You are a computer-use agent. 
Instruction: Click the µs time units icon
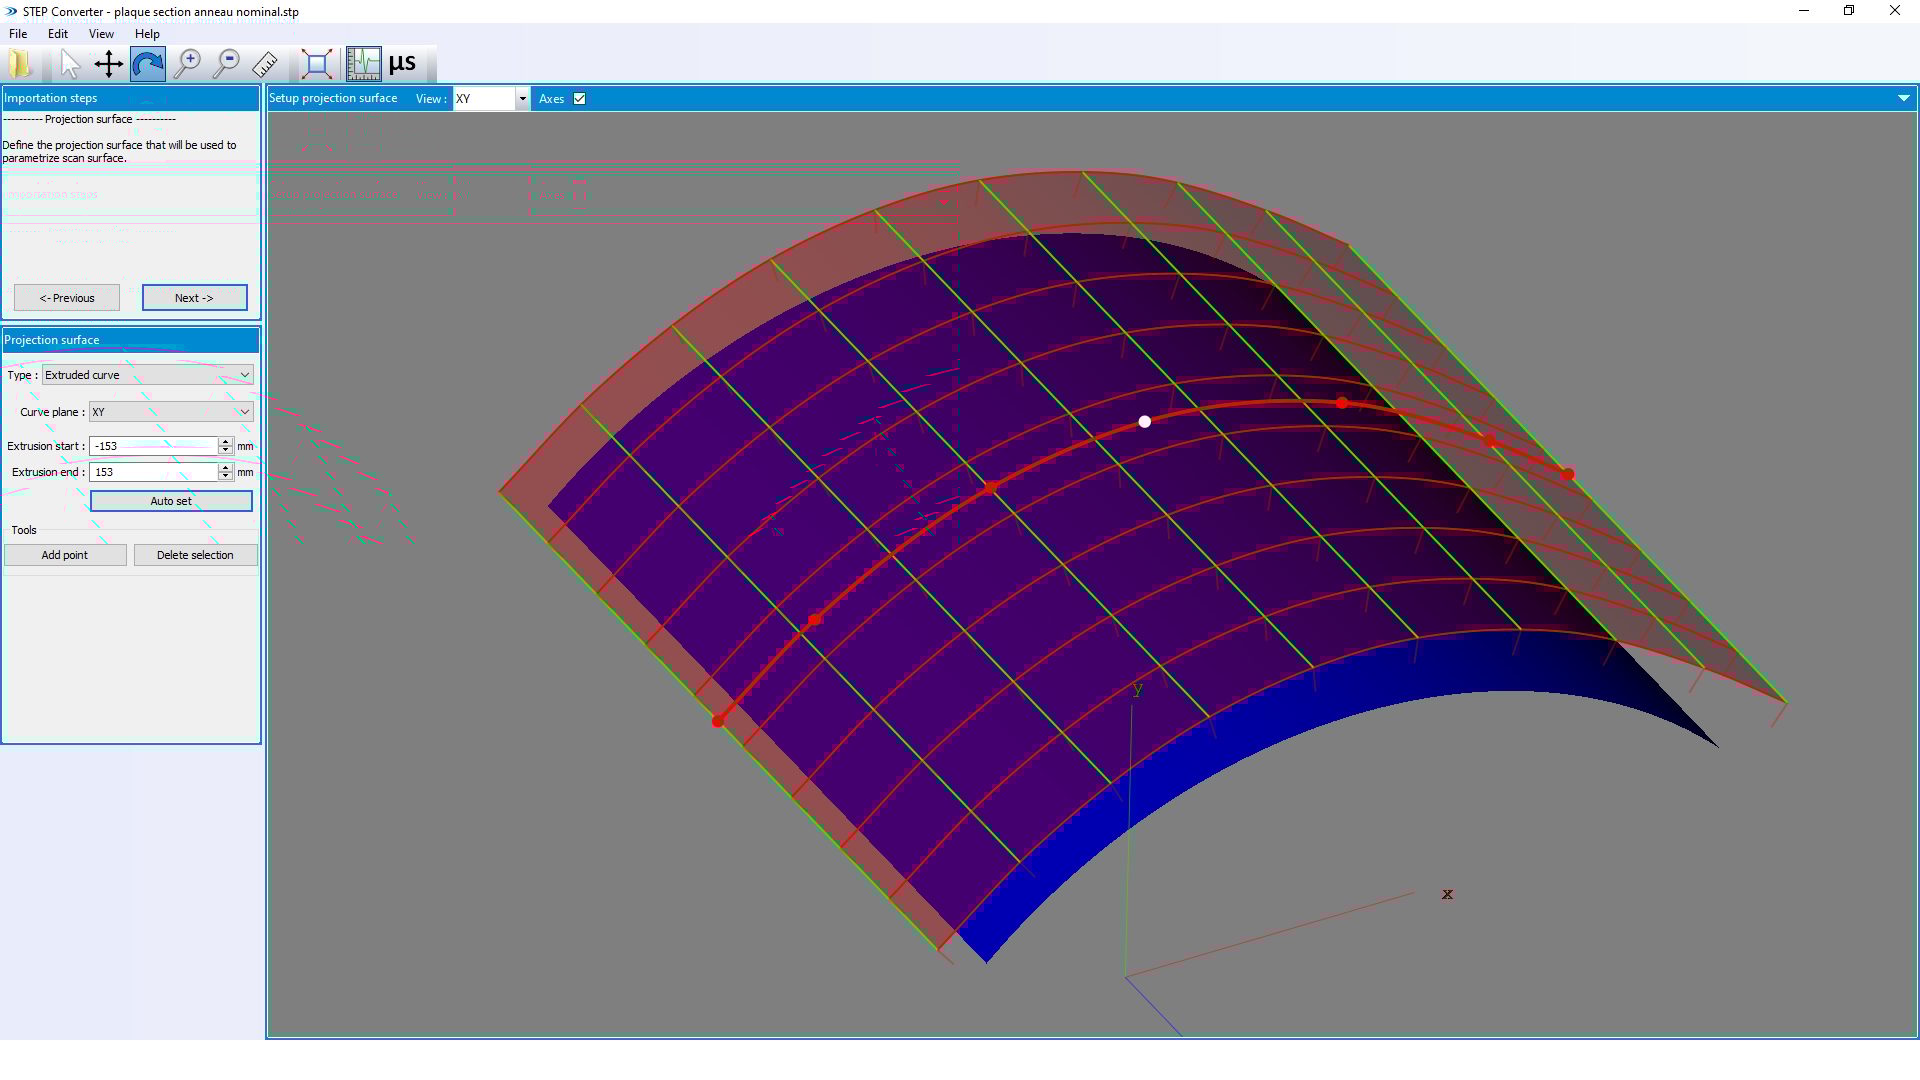pos(401,63)
